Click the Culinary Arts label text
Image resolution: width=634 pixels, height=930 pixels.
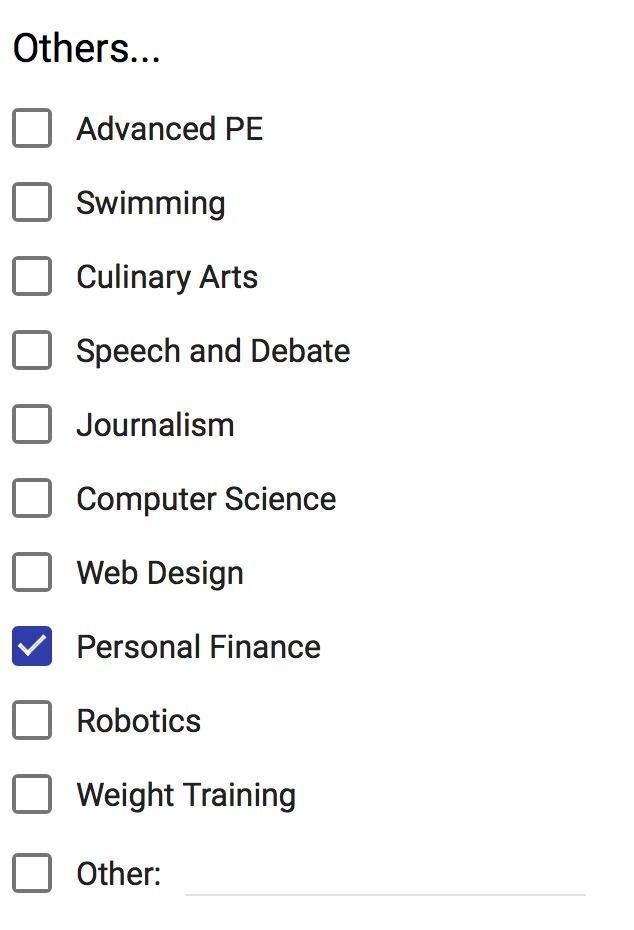pyautogui.click(x=167, y=277)
